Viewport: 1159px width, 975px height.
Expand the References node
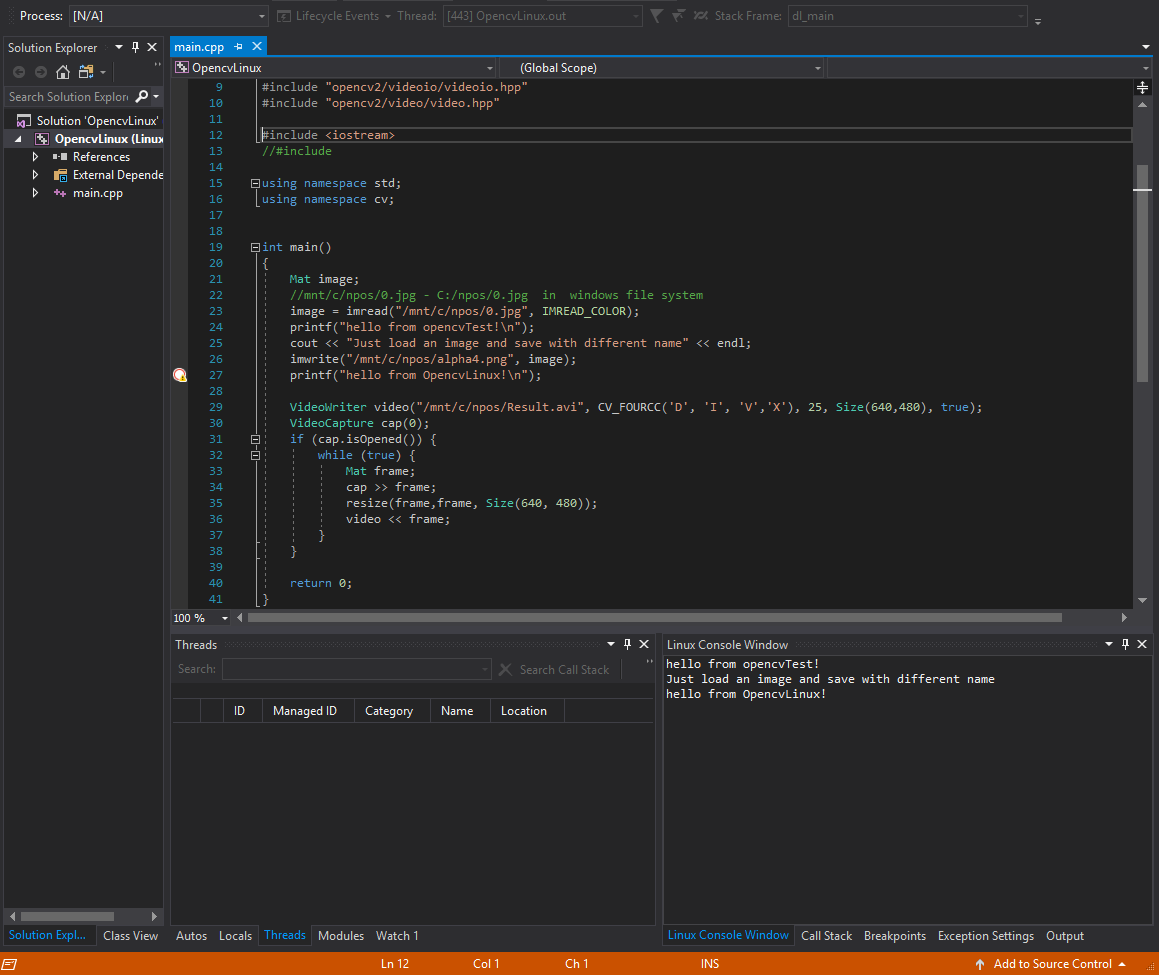pyautogui.click(x=35, y=157)
